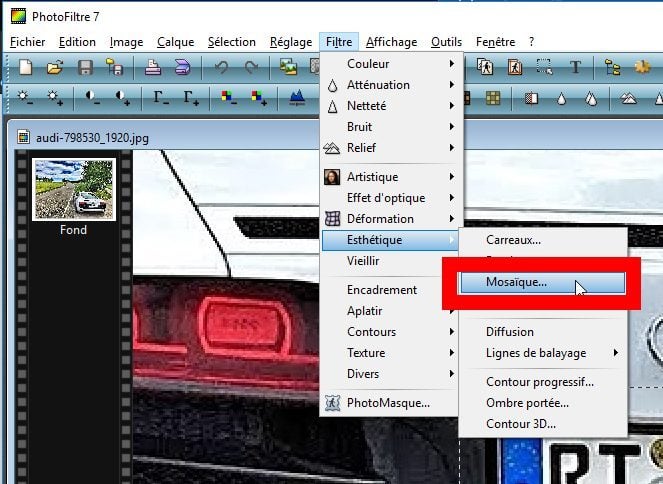Apply relief with the mountains toolbar icon
Viewport: 663px width, 484px height.
coord(629,98)
